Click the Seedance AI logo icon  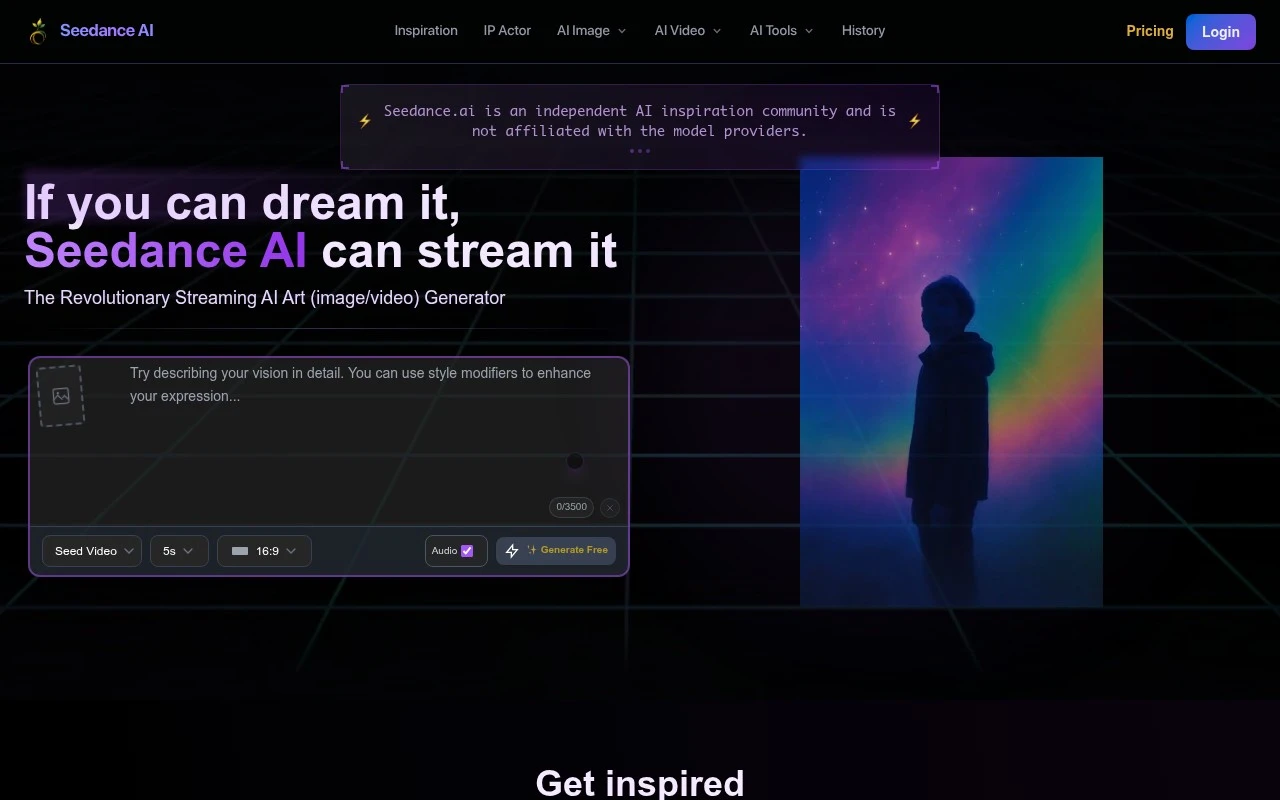38,31
